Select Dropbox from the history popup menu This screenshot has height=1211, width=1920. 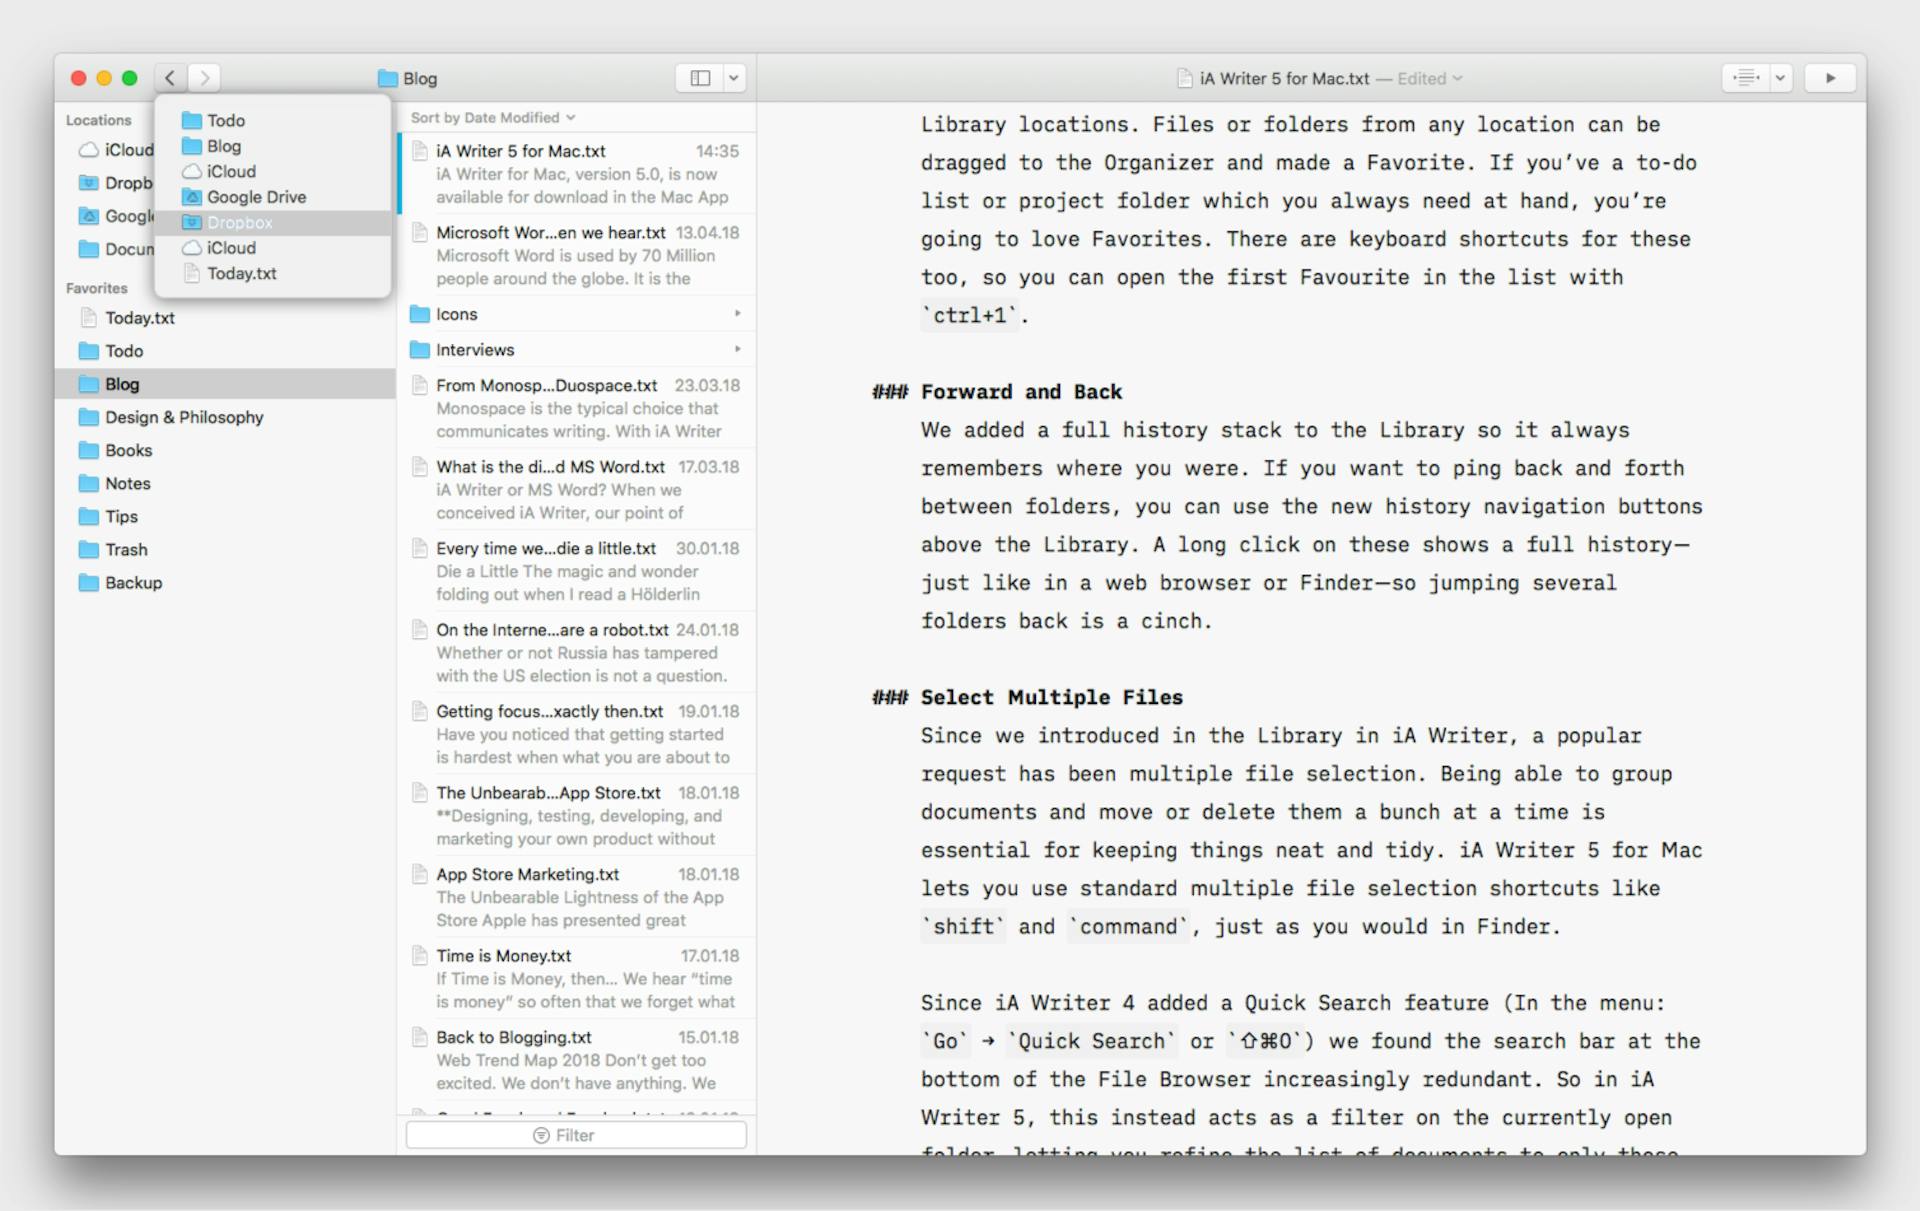240,222
